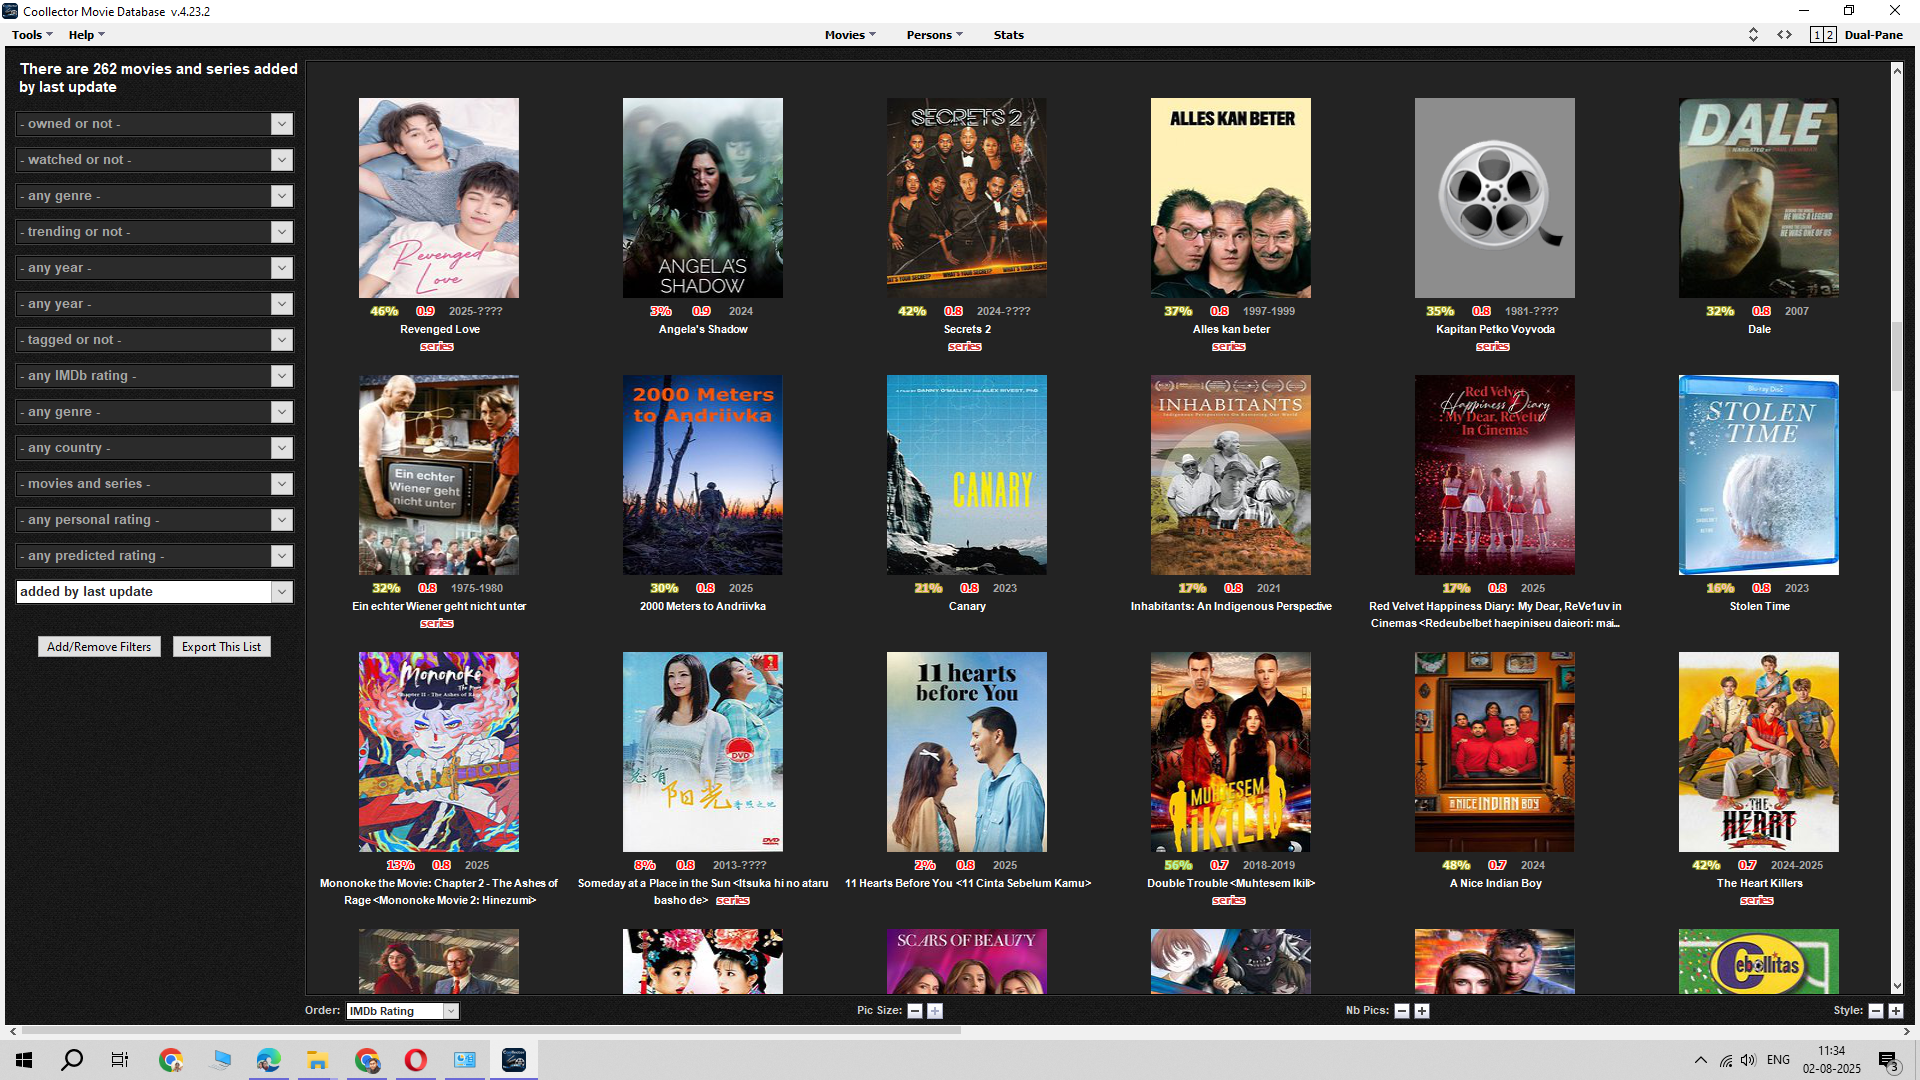
Task: Expand the 'any IMDb rating' dropdown
Action: tap(282, 376)
